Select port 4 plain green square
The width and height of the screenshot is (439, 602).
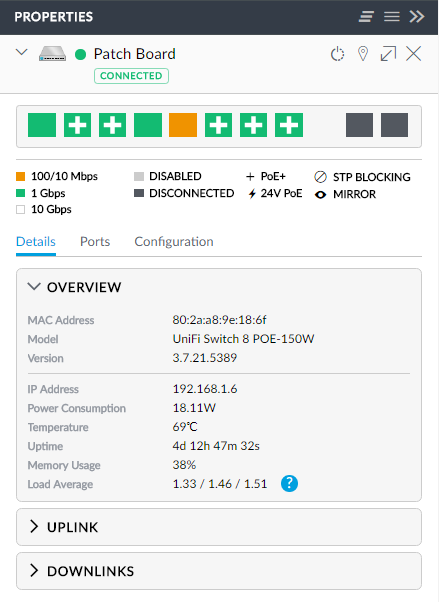[148, 125]
